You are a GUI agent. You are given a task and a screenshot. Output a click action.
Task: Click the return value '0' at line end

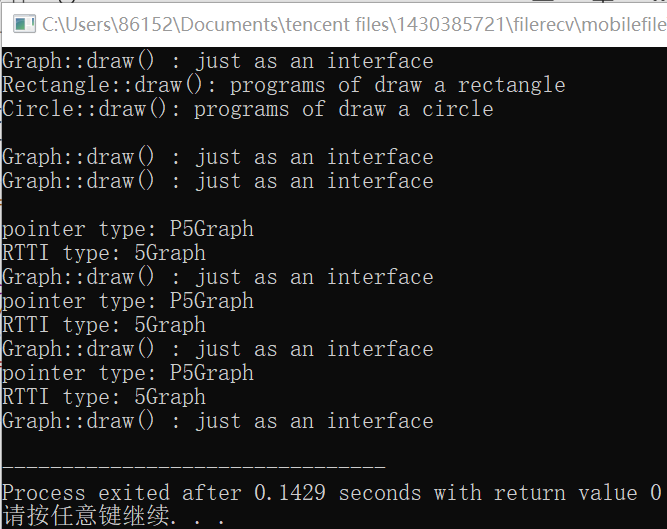click(656, 492)
